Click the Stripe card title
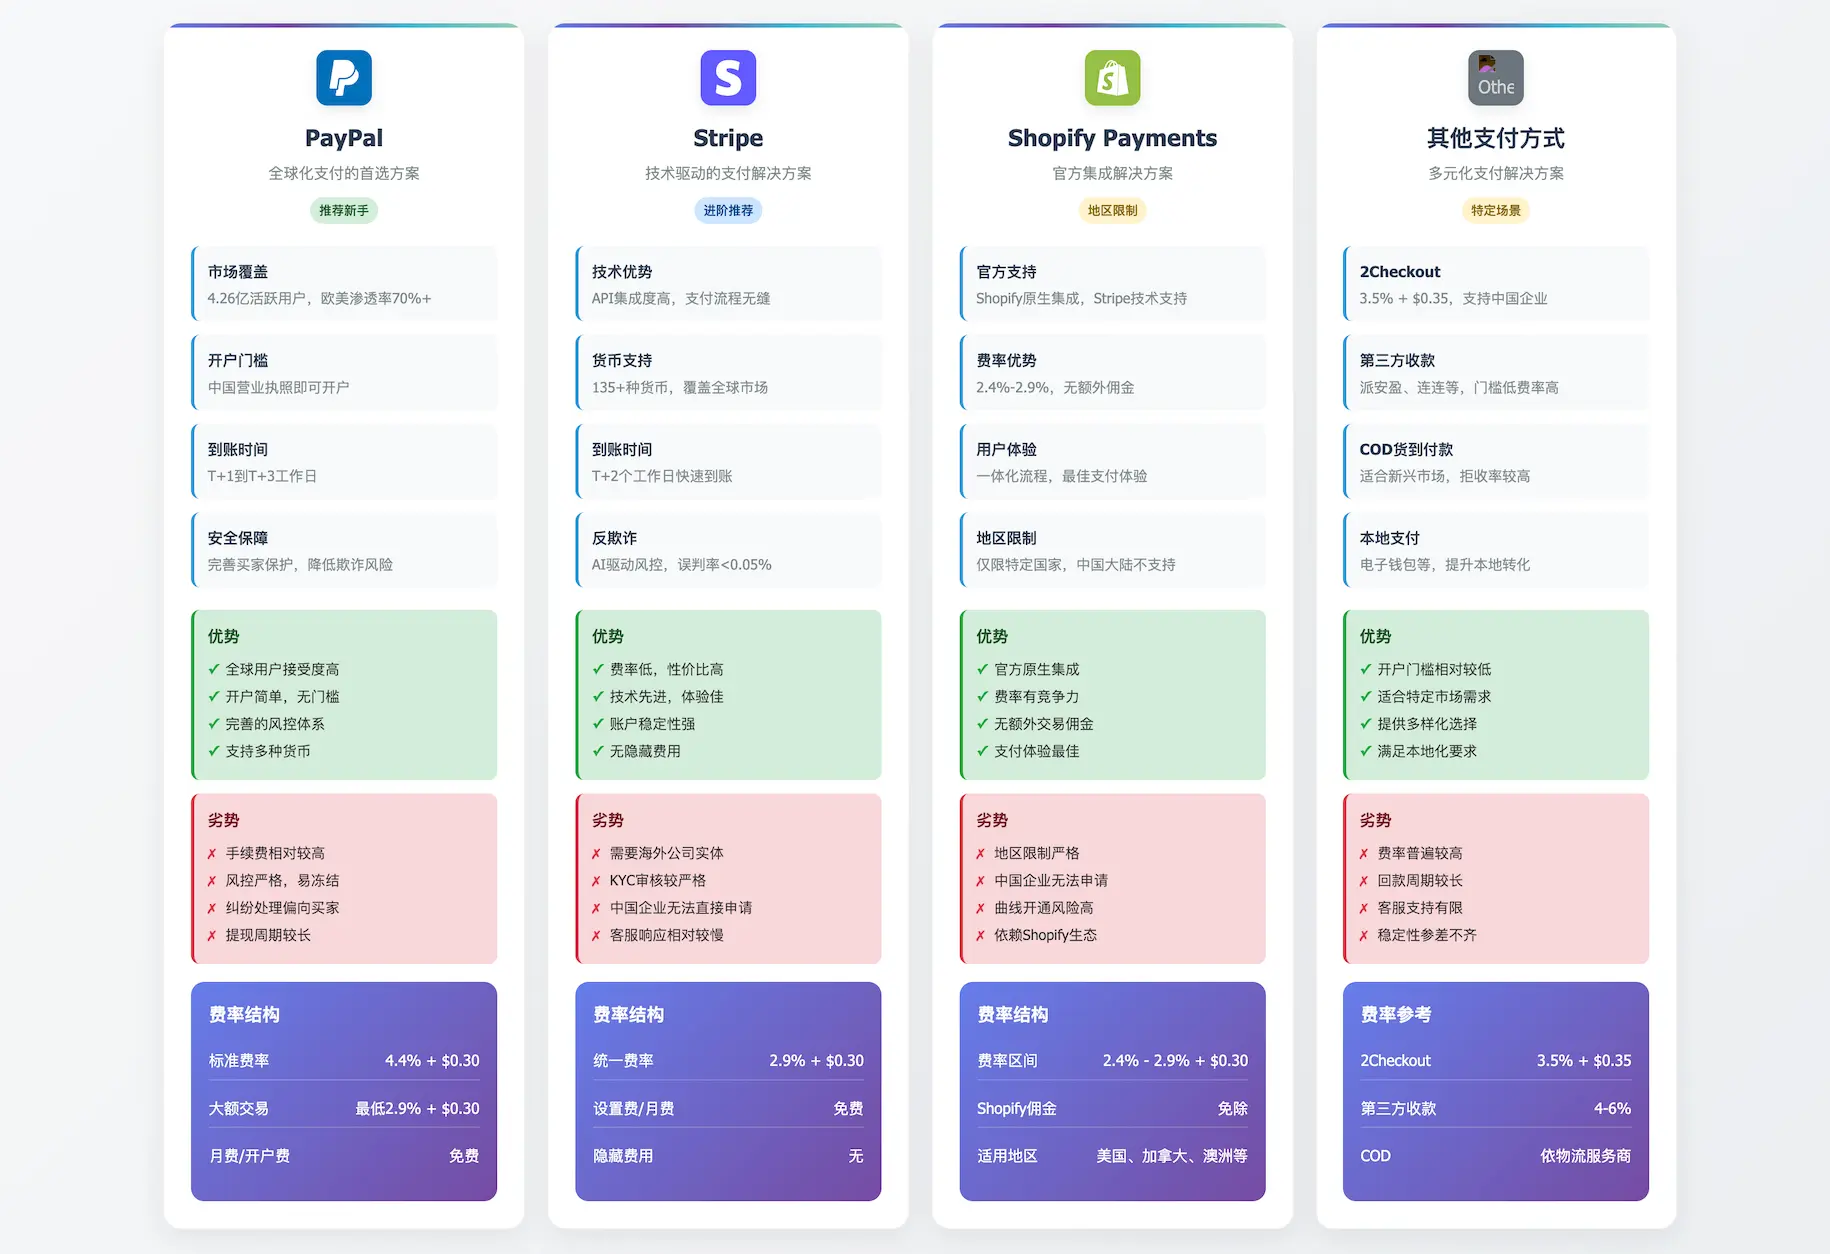The width and height of the screenshot is (1830, 1254). point(728,138)
